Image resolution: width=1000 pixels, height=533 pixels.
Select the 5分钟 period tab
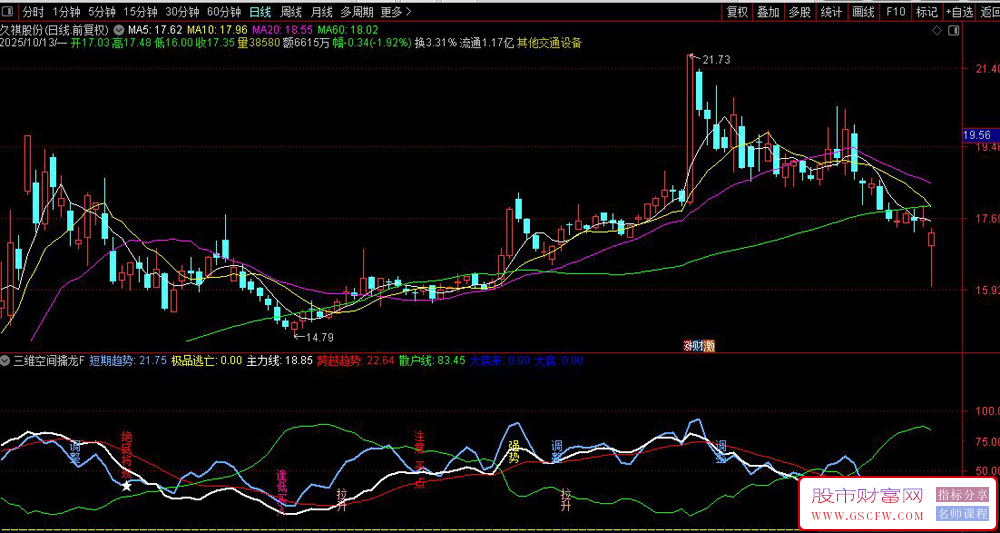(x=102, y=11)
